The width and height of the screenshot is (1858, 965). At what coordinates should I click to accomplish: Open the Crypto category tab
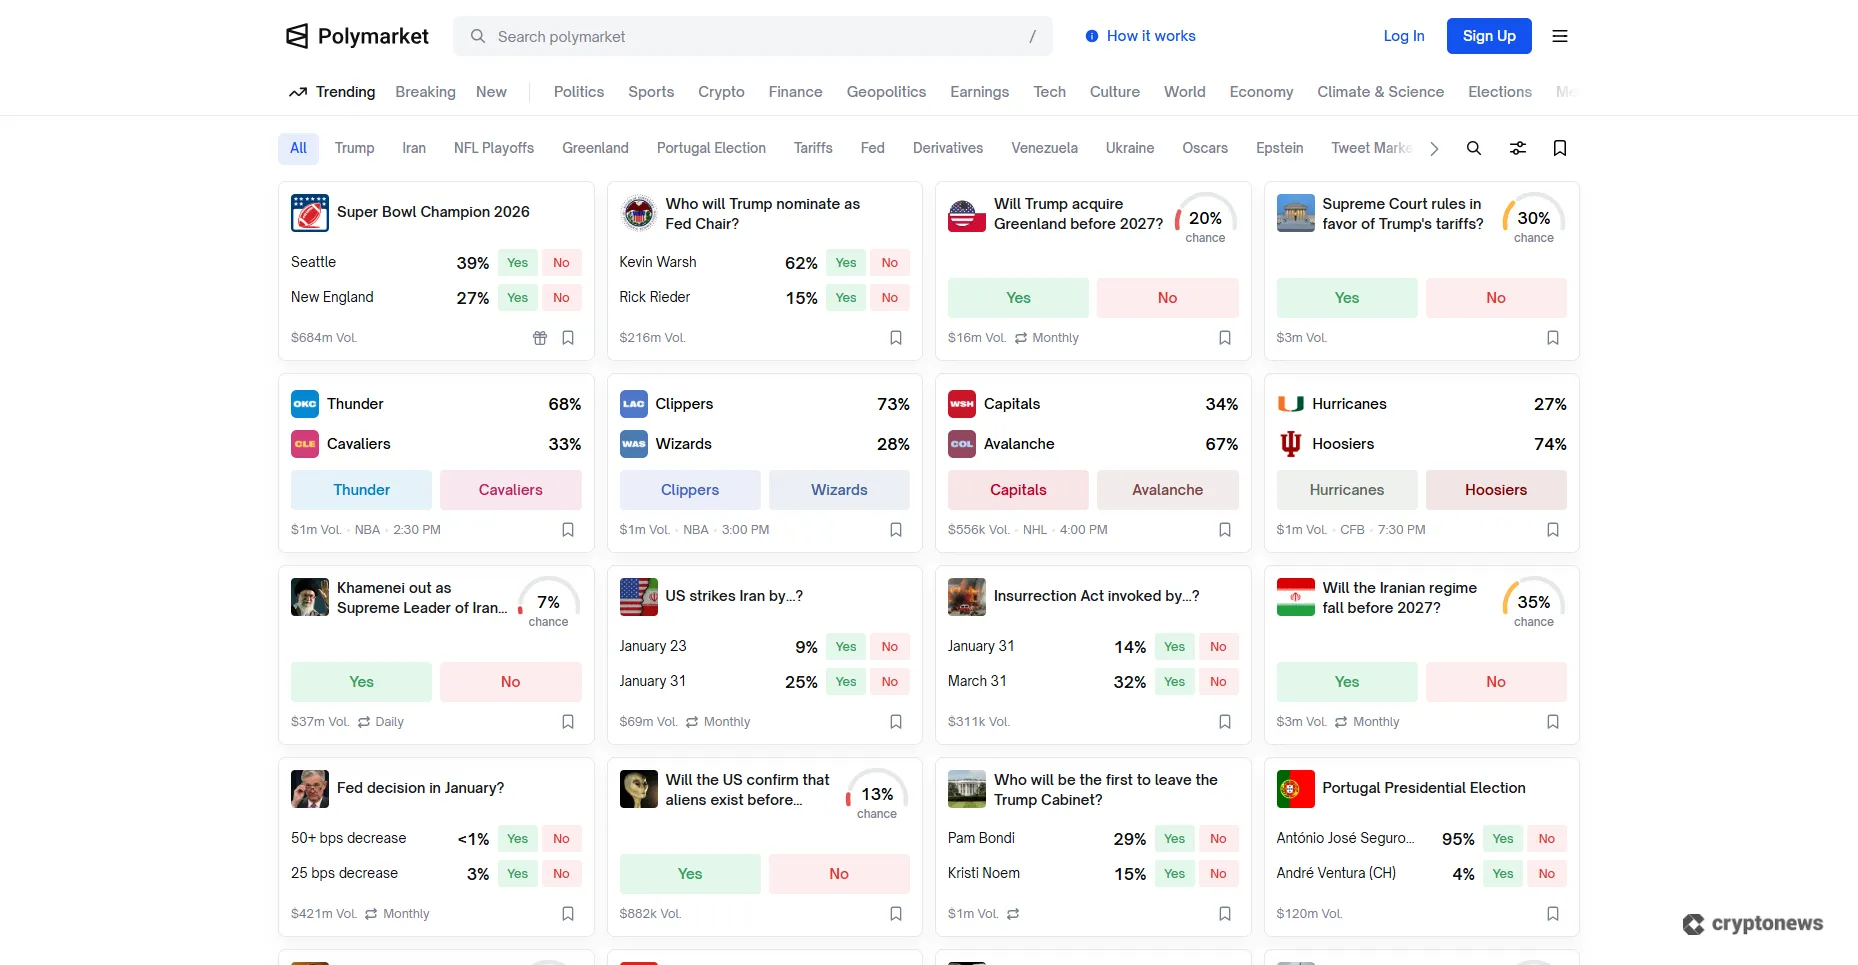(721, 92)
